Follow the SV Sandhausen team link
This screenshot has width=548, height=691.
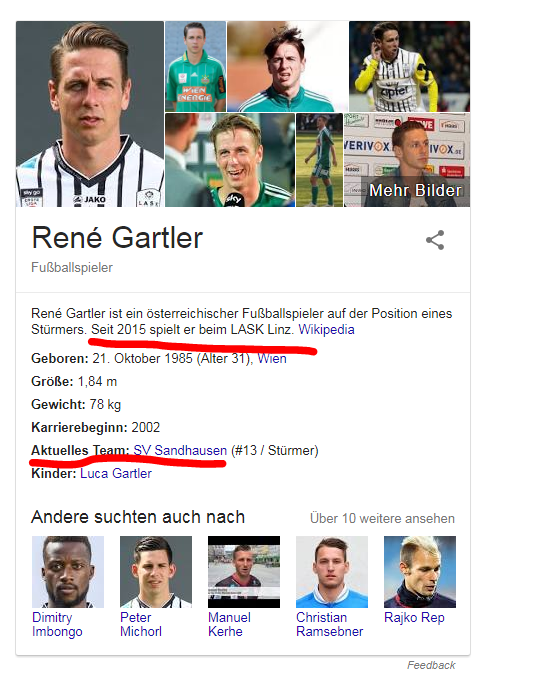[x=180, y=450]
